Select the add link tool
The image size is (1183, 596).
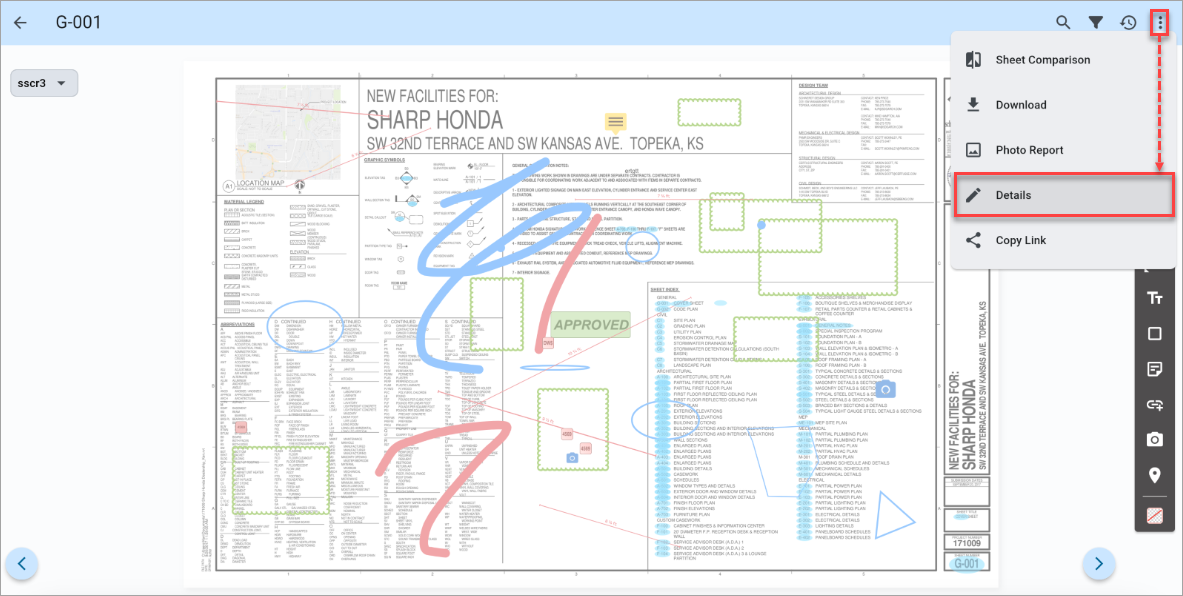pyautogui.click(x=1154, y=405)
